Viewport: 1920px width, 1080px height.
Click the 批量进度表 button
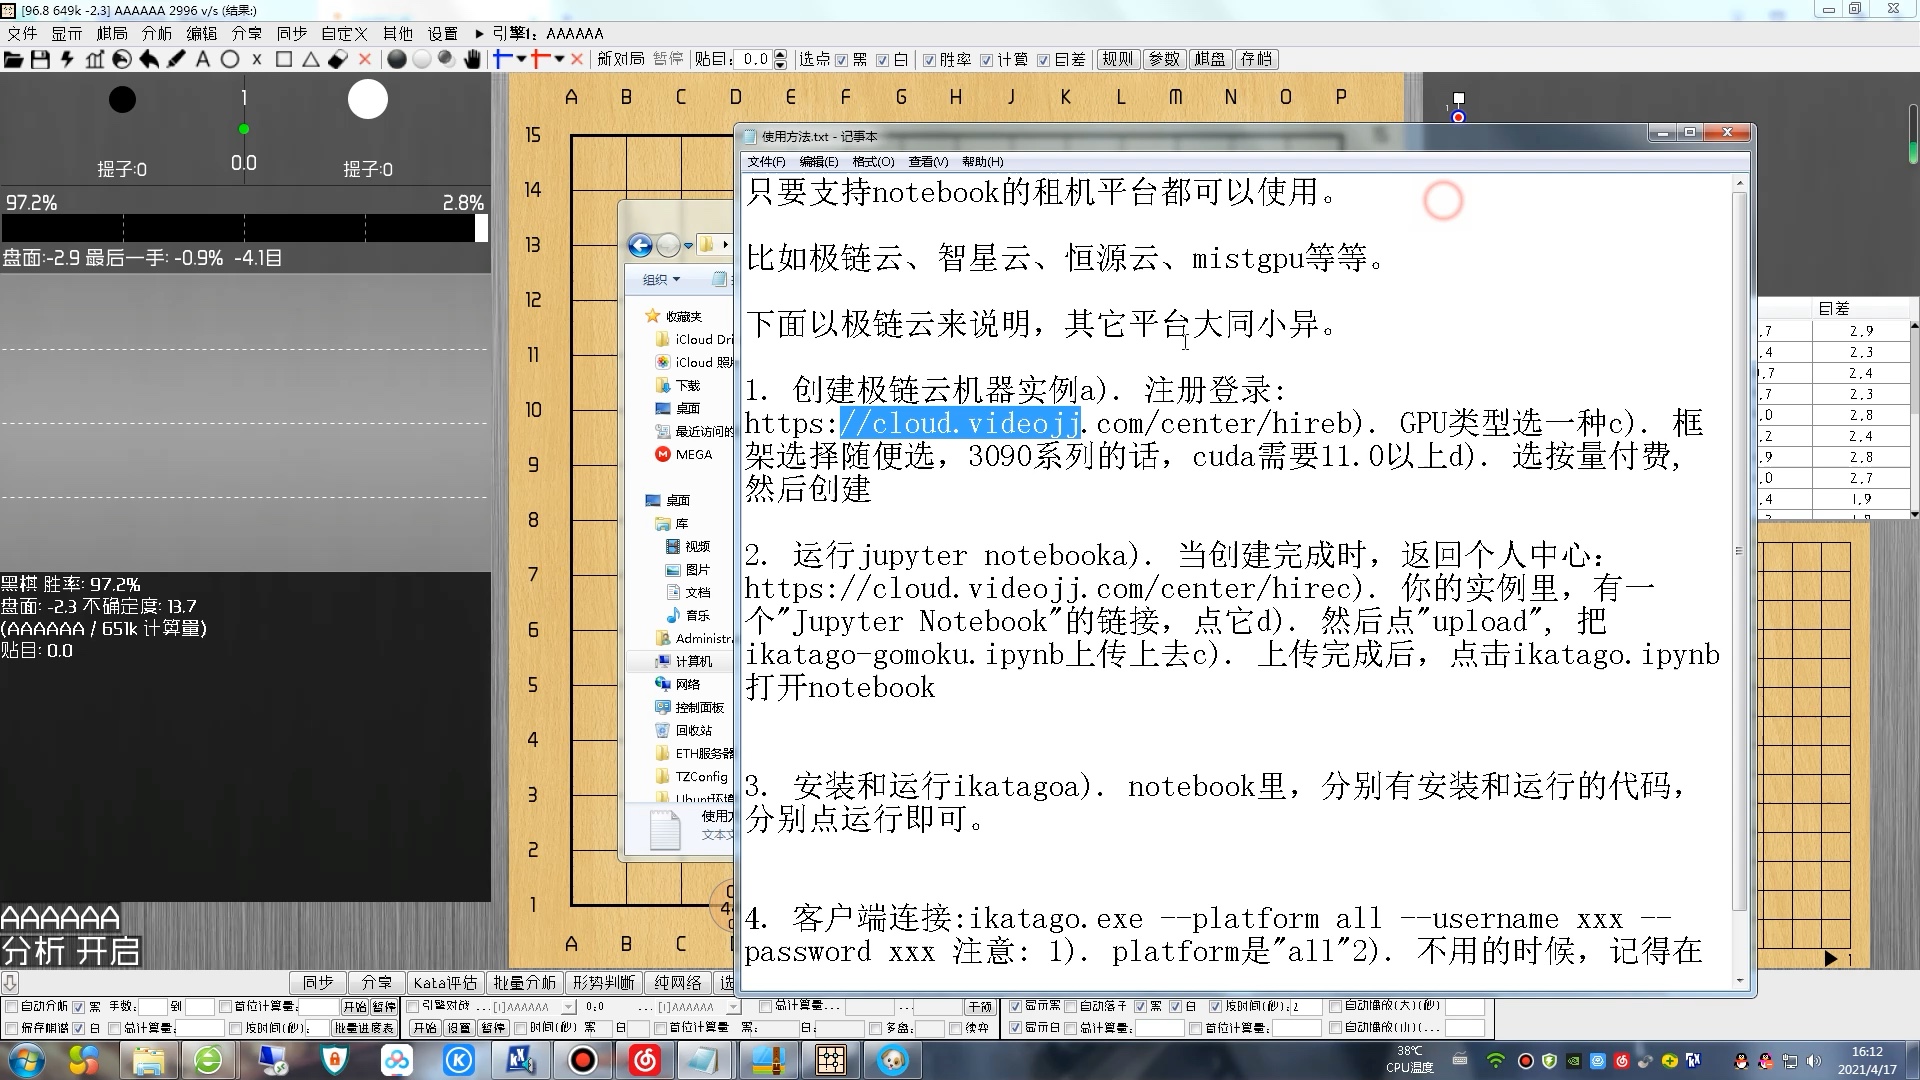click(364, 1028)
